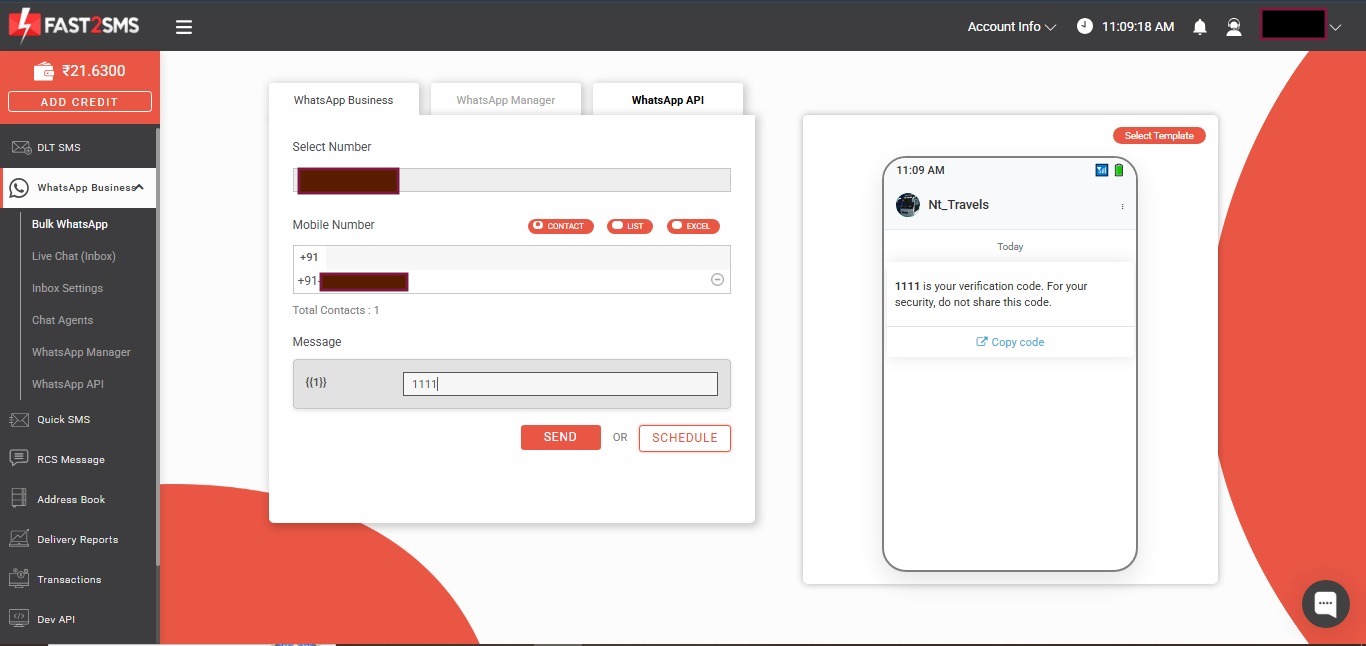Screen dimensions: 1366x646
Task: Click the verification code message text
Action: (x=991, y=294)
